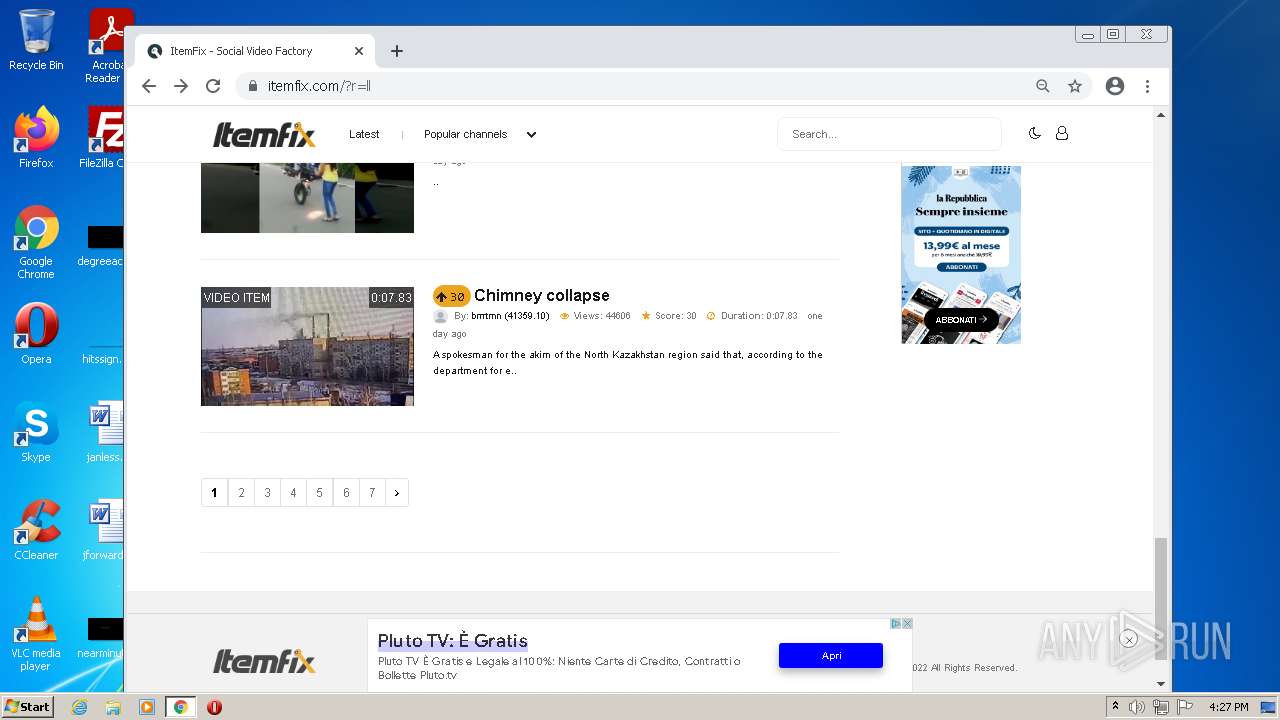Go to page 2
This screenshot has height=720, width=1280.
(241, 493)
